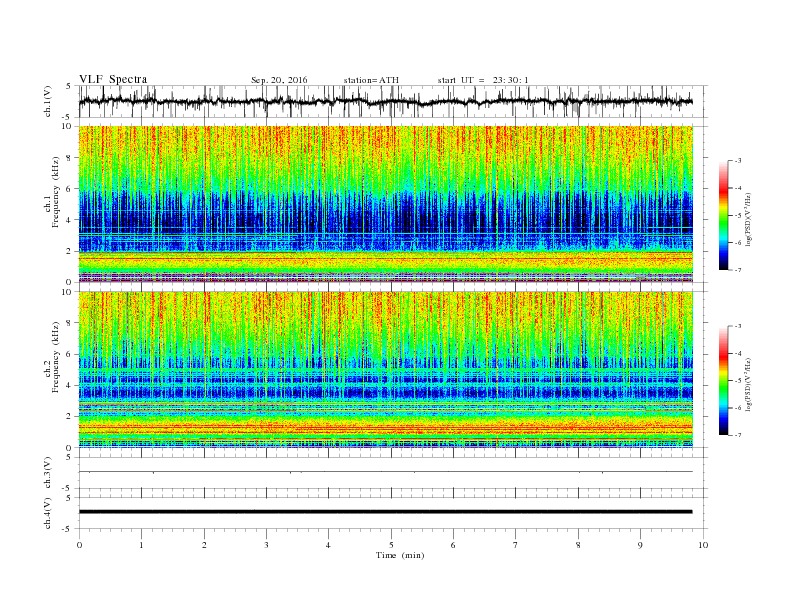Click the "VLF Spectra" plot title

coord(113,79)
